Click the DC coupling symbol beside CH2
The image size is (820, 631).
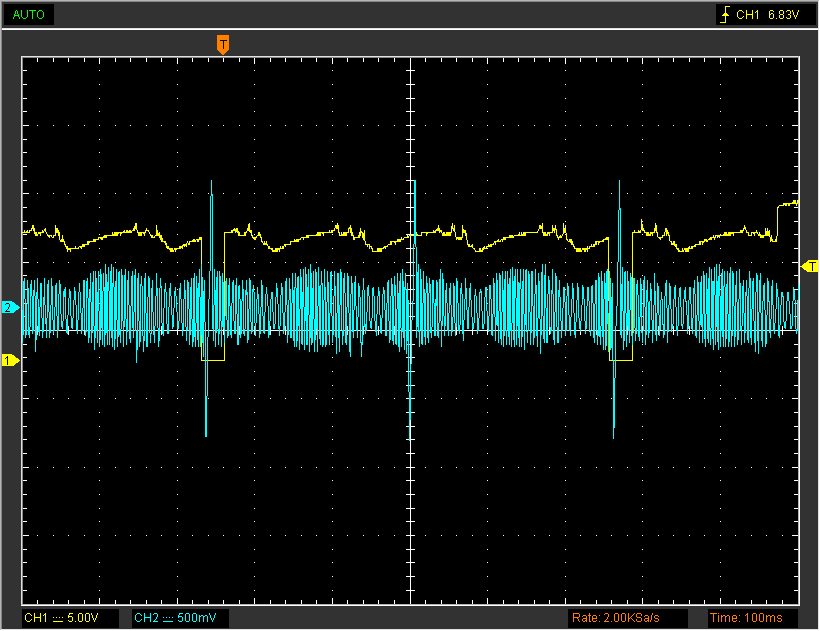pyautogui.click(x=168, y=618)
